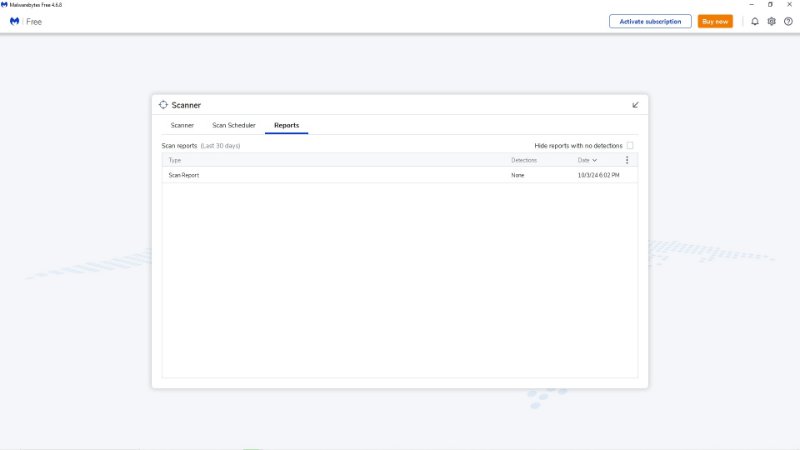Open the three-dot column options menu
This screenshot has height=450, width=800.
click(627, 160)
